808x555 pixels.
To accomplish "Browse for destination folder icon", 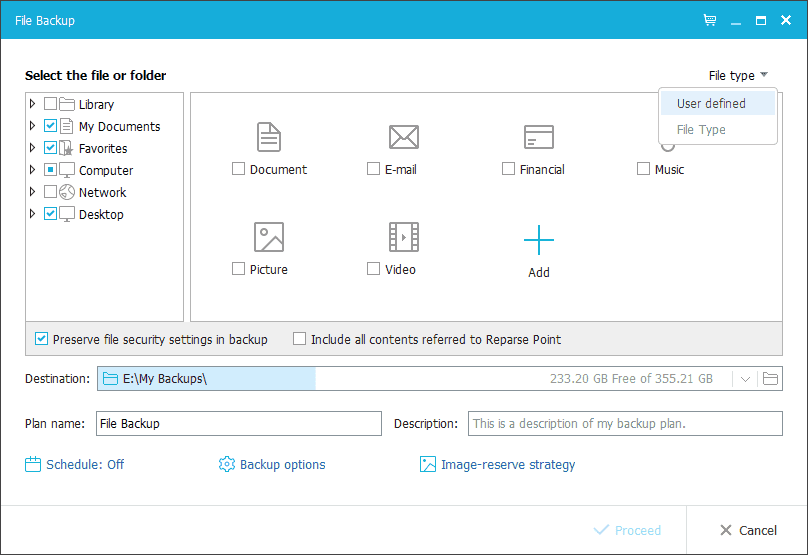I will (770, 379).
